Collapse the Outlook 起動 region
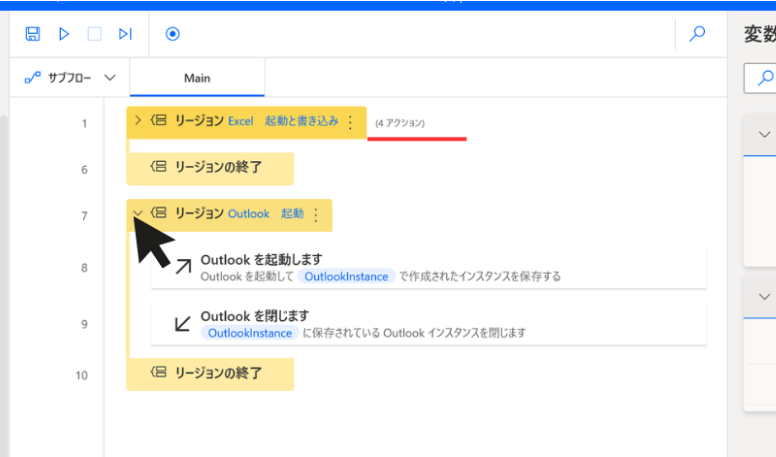Image resolution: width=776 pixels, height=457 pixels. pos(138,213)
